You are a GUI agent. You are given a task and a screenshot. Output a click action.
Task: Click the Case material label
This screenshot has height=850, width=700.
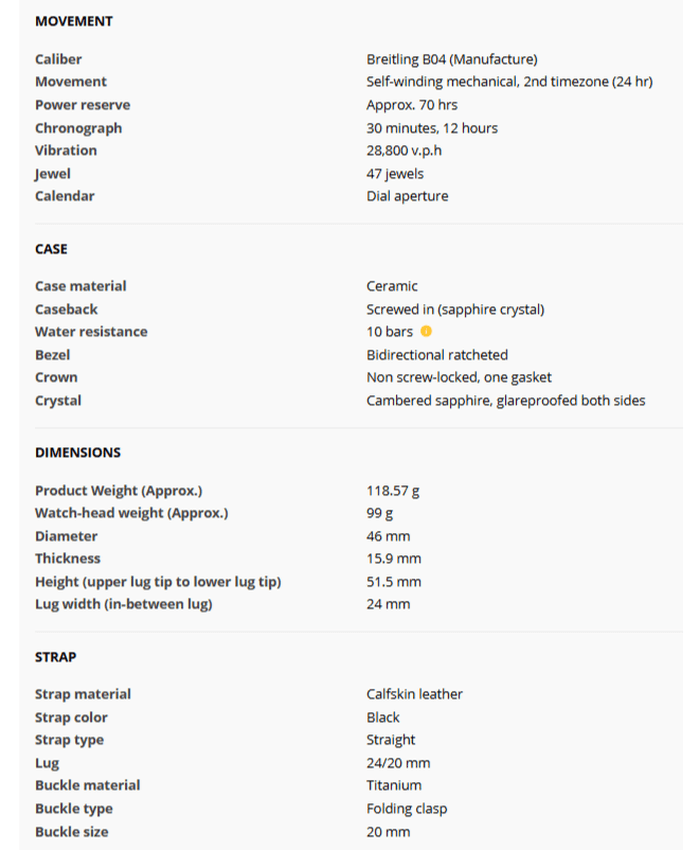click(81, 286)
